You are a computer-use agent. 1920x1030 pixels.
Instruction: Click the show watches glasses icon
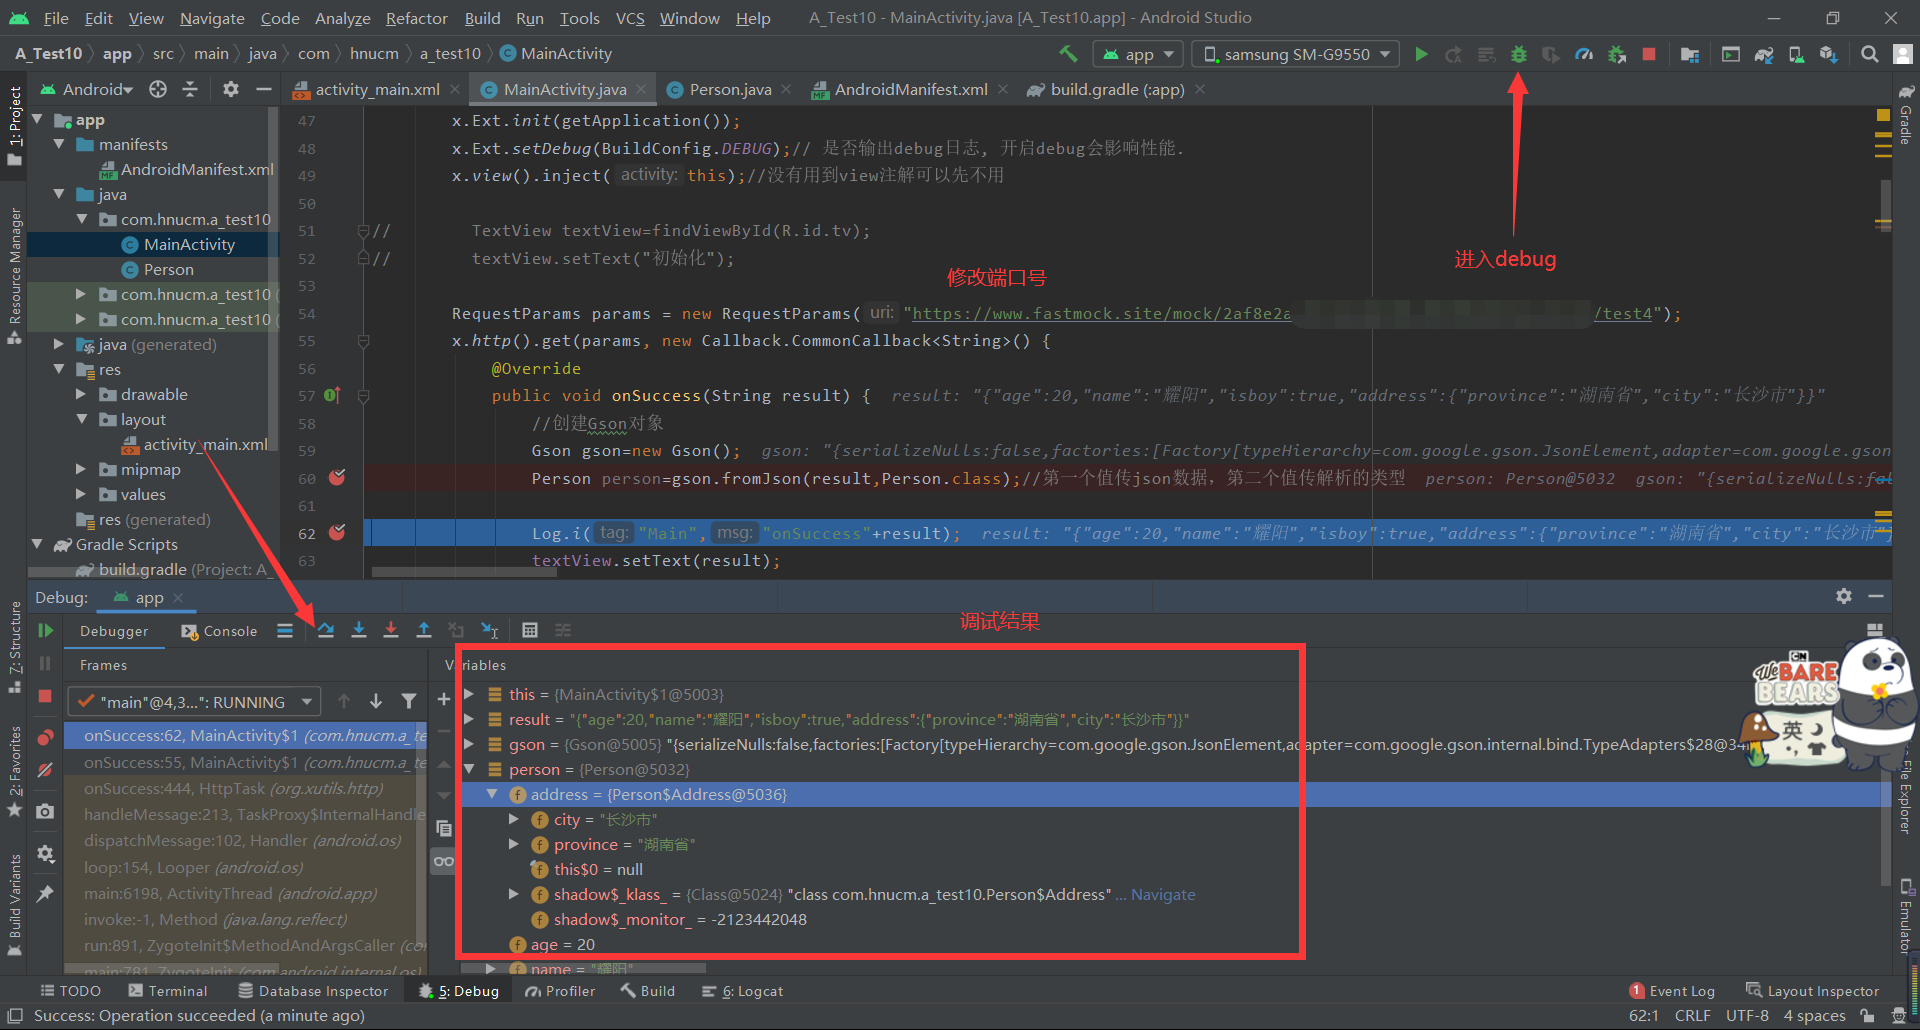tap(443, 861)
